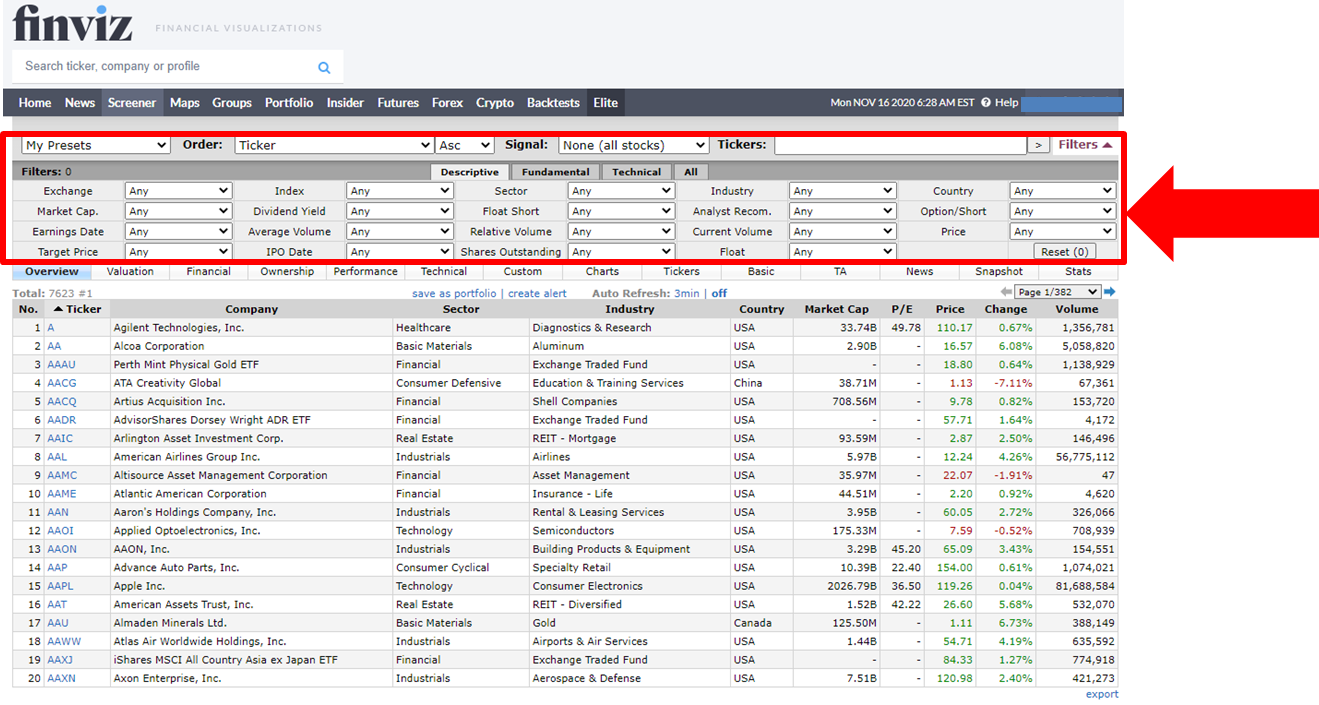Open the Float Short filter dropdown
The height and width of the screenshot is (705, 1319).
click(621, 211)
